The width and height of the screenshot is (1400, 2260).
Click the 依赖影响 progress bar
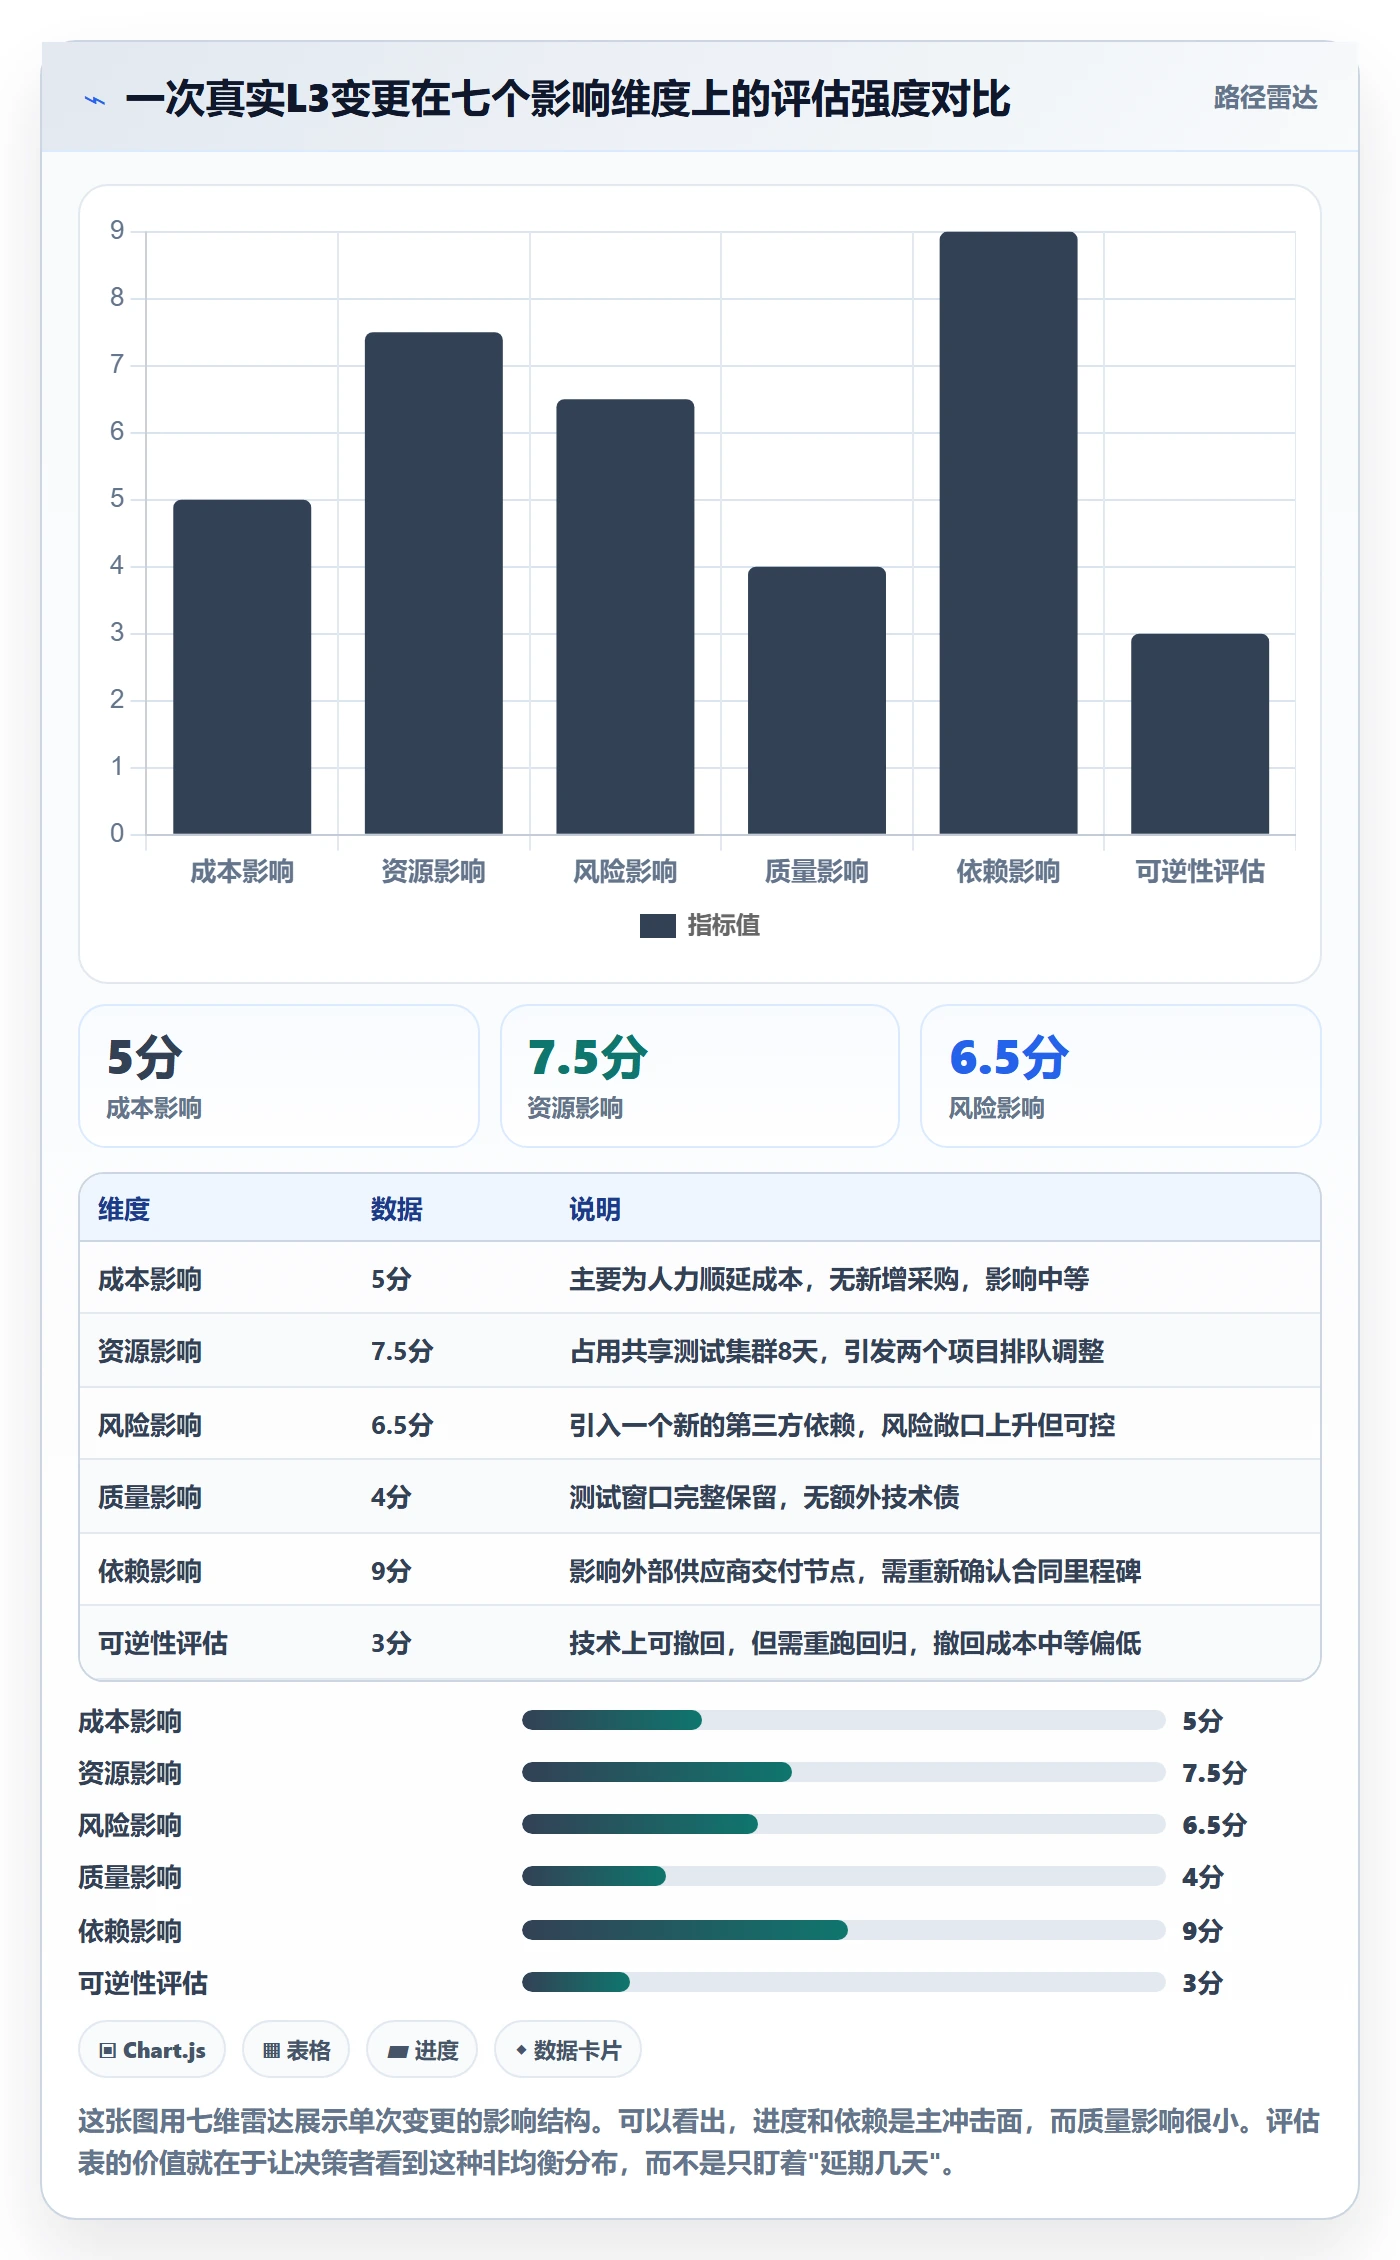pos(844,1930)
